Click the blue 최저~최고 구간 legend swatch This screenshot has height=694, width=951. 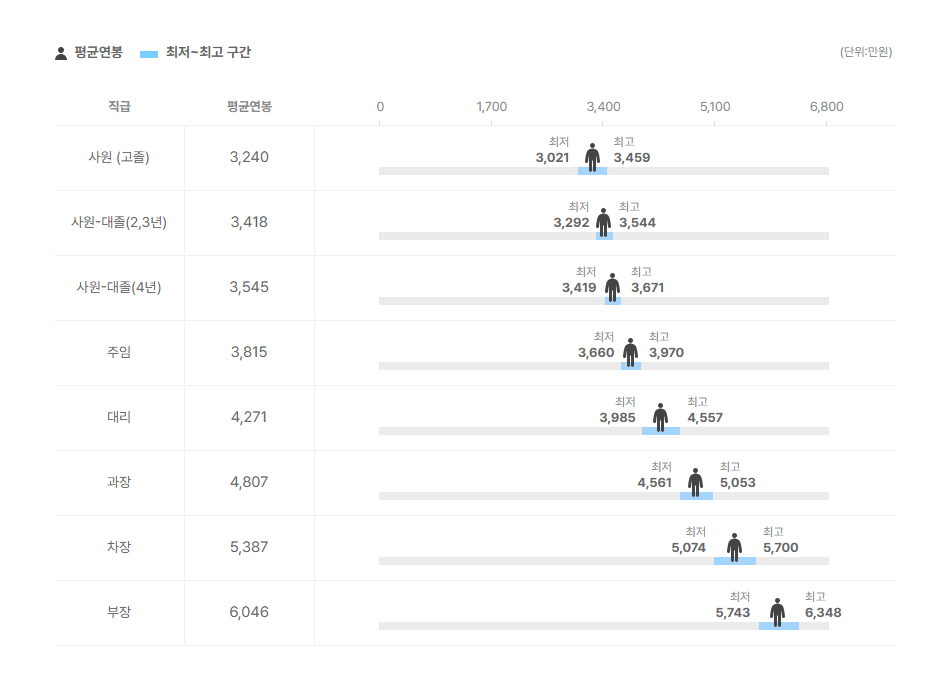coord(149,53)
